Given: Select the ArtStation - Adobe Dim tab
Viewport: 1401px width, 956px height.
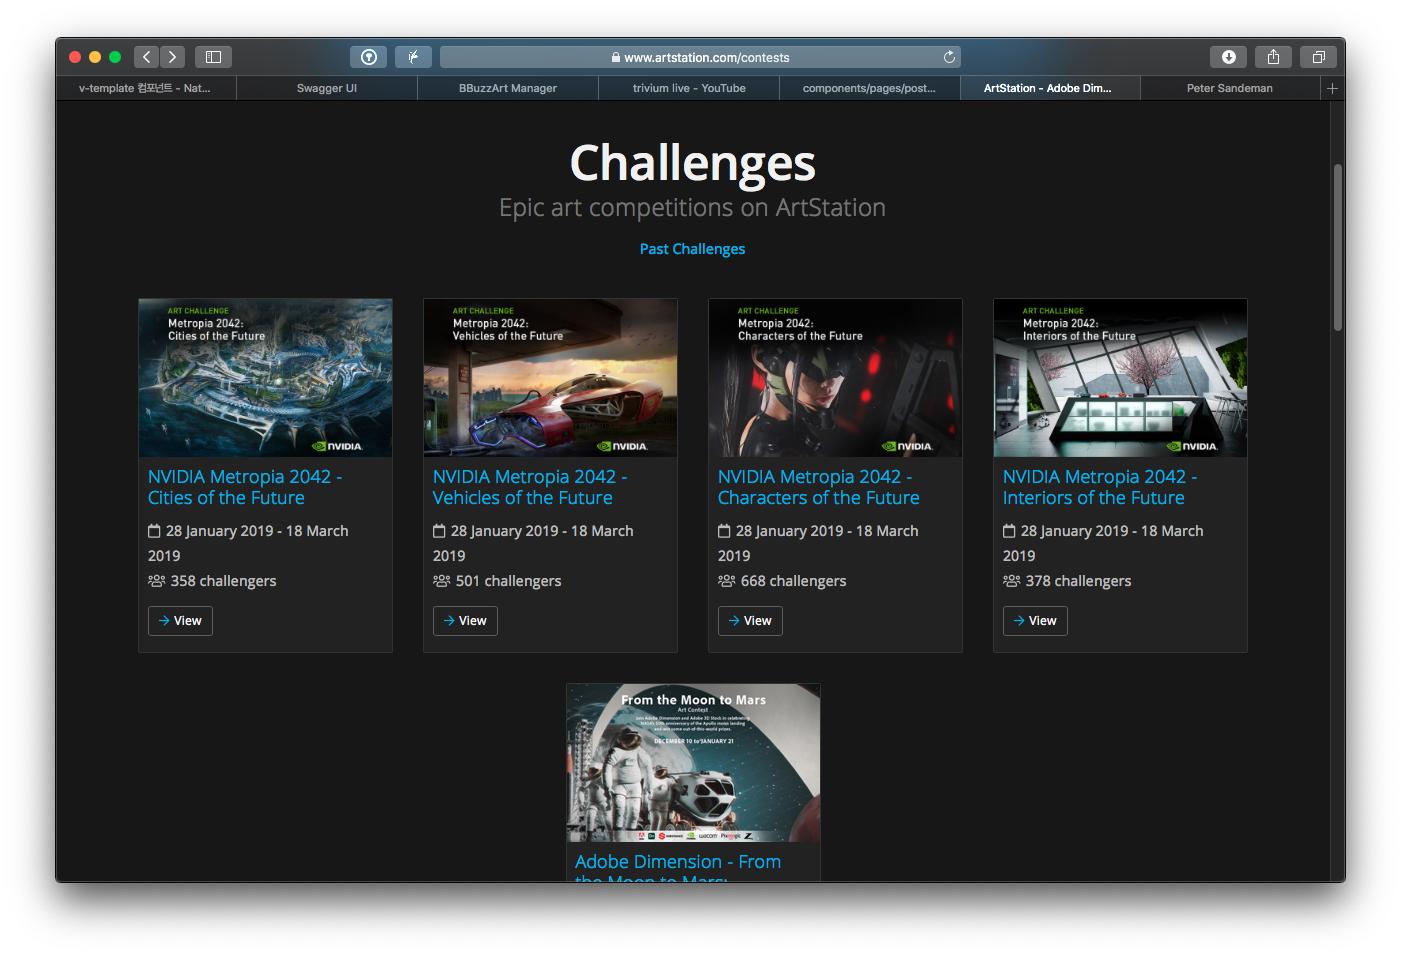Looking at the screenshot, I should coord(1048,88).
